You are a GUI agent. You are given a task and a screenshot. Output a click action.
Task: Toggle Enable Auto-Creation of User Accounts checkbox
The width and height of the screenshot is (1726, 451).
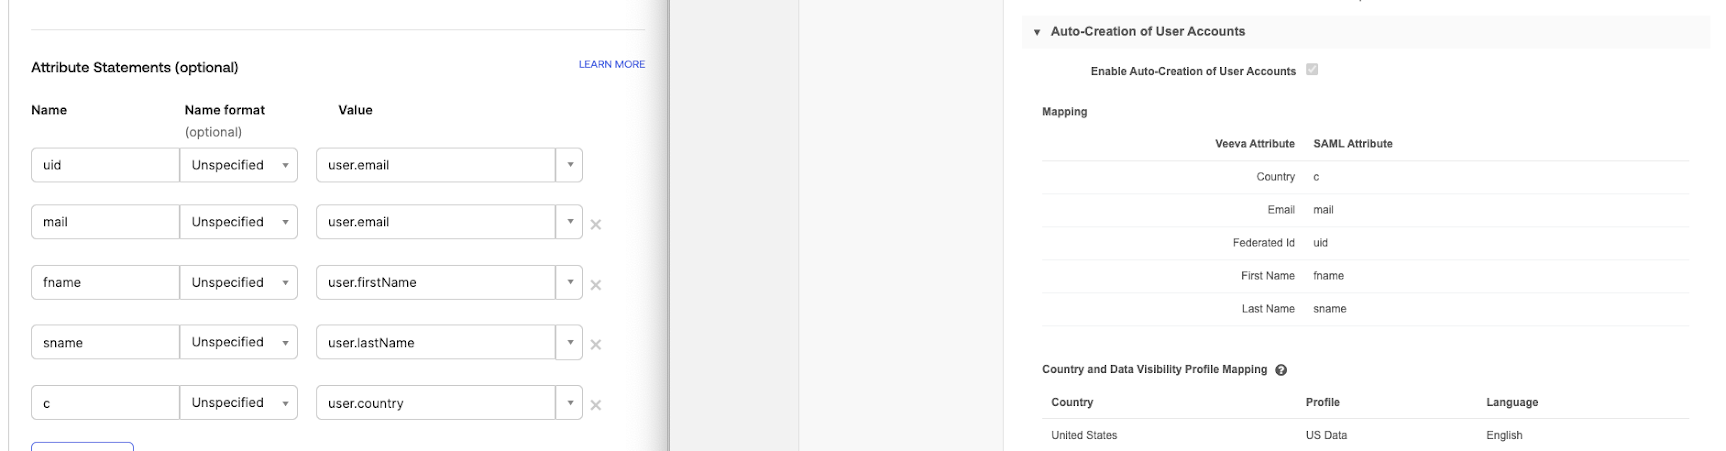[1312, 70]
